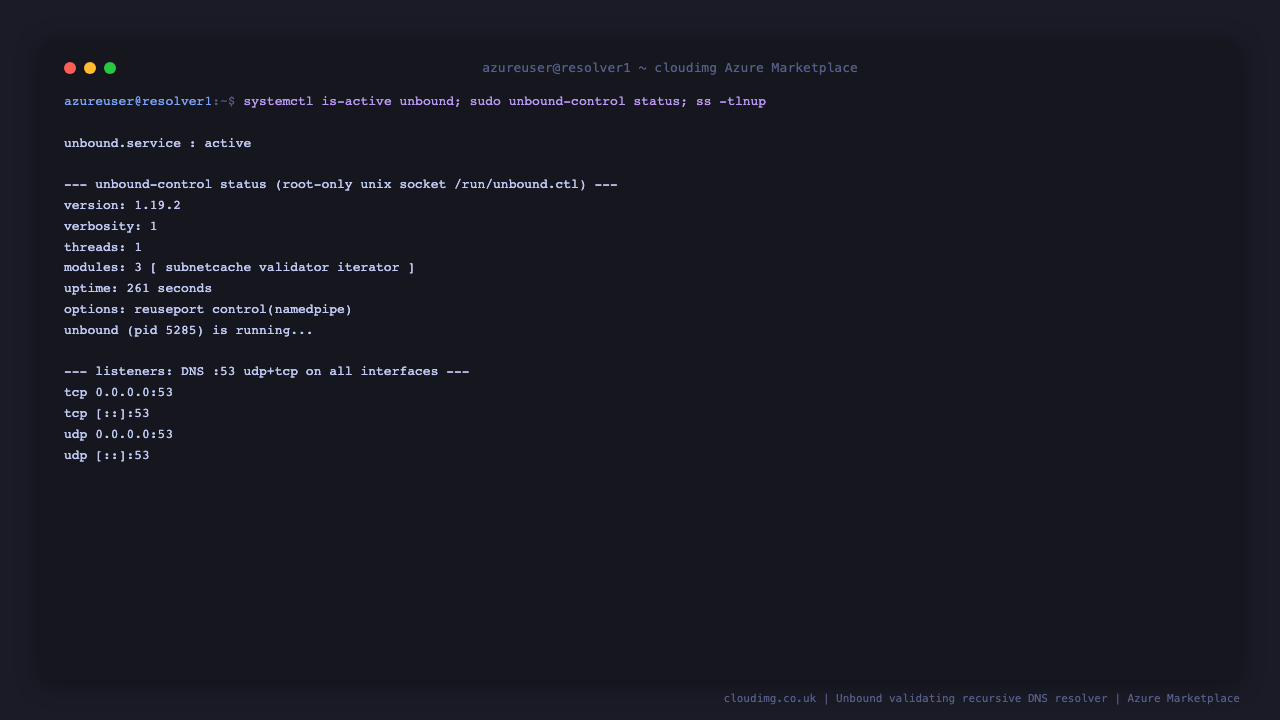
Task: Click the 'tcp [::]:53' line
Action: click(x=107, y=413)
